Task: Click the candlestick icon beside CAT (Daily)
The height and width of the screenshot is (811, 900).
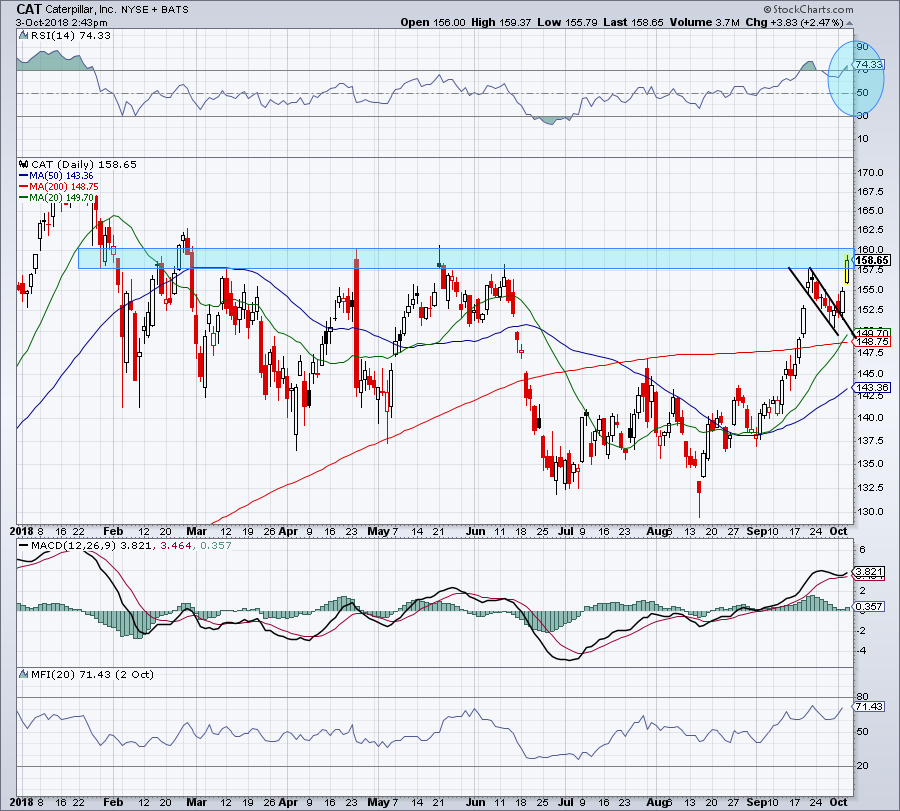Action: (x=24, y=165)
